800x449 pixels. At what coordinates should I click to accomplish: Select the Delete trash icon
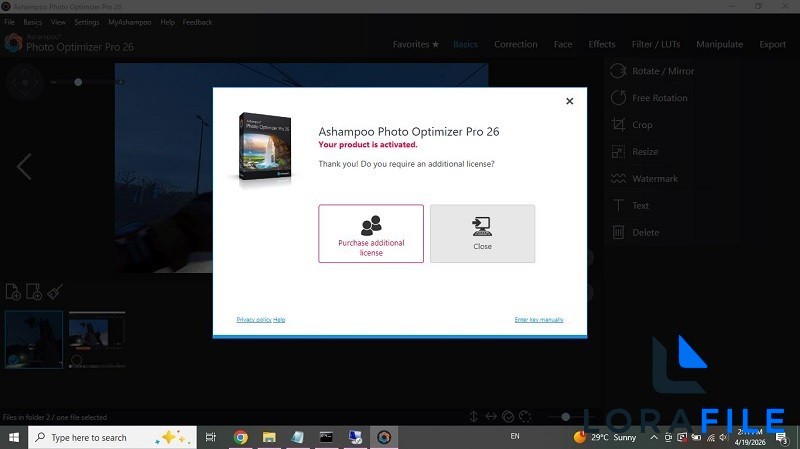click(x=618, y=232)
